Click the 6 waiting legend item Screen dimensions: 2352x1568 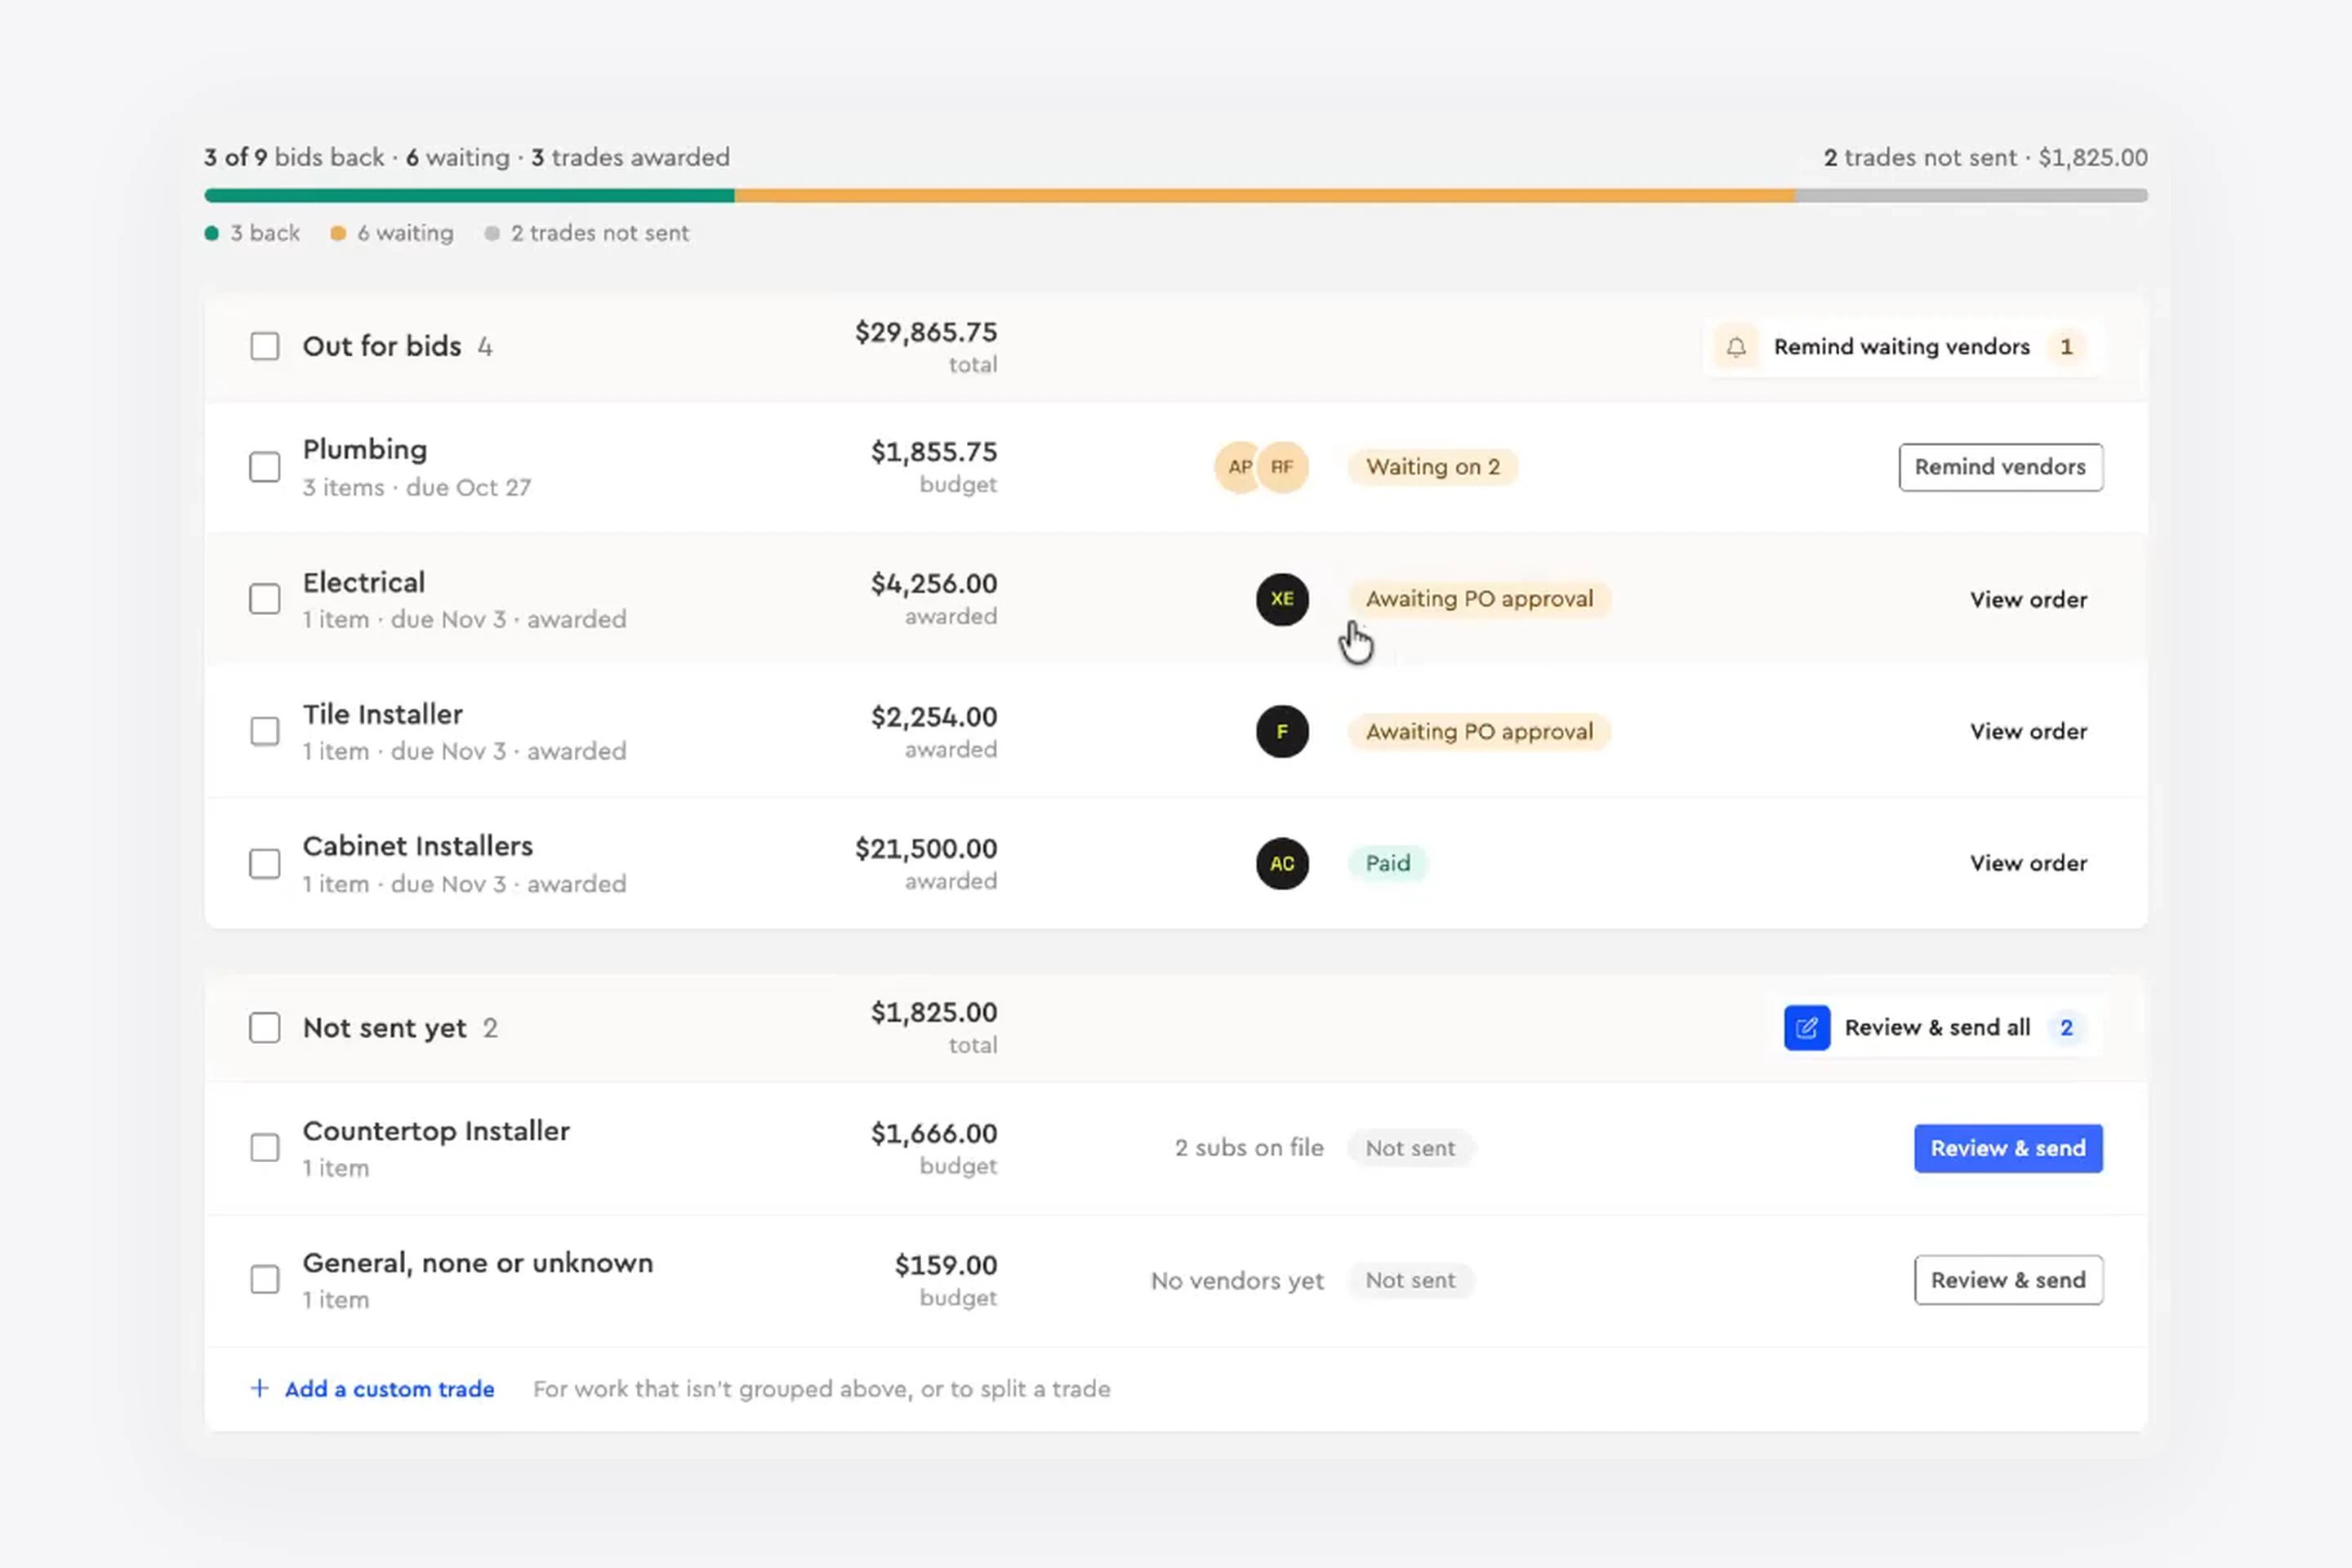click(392, 233)
